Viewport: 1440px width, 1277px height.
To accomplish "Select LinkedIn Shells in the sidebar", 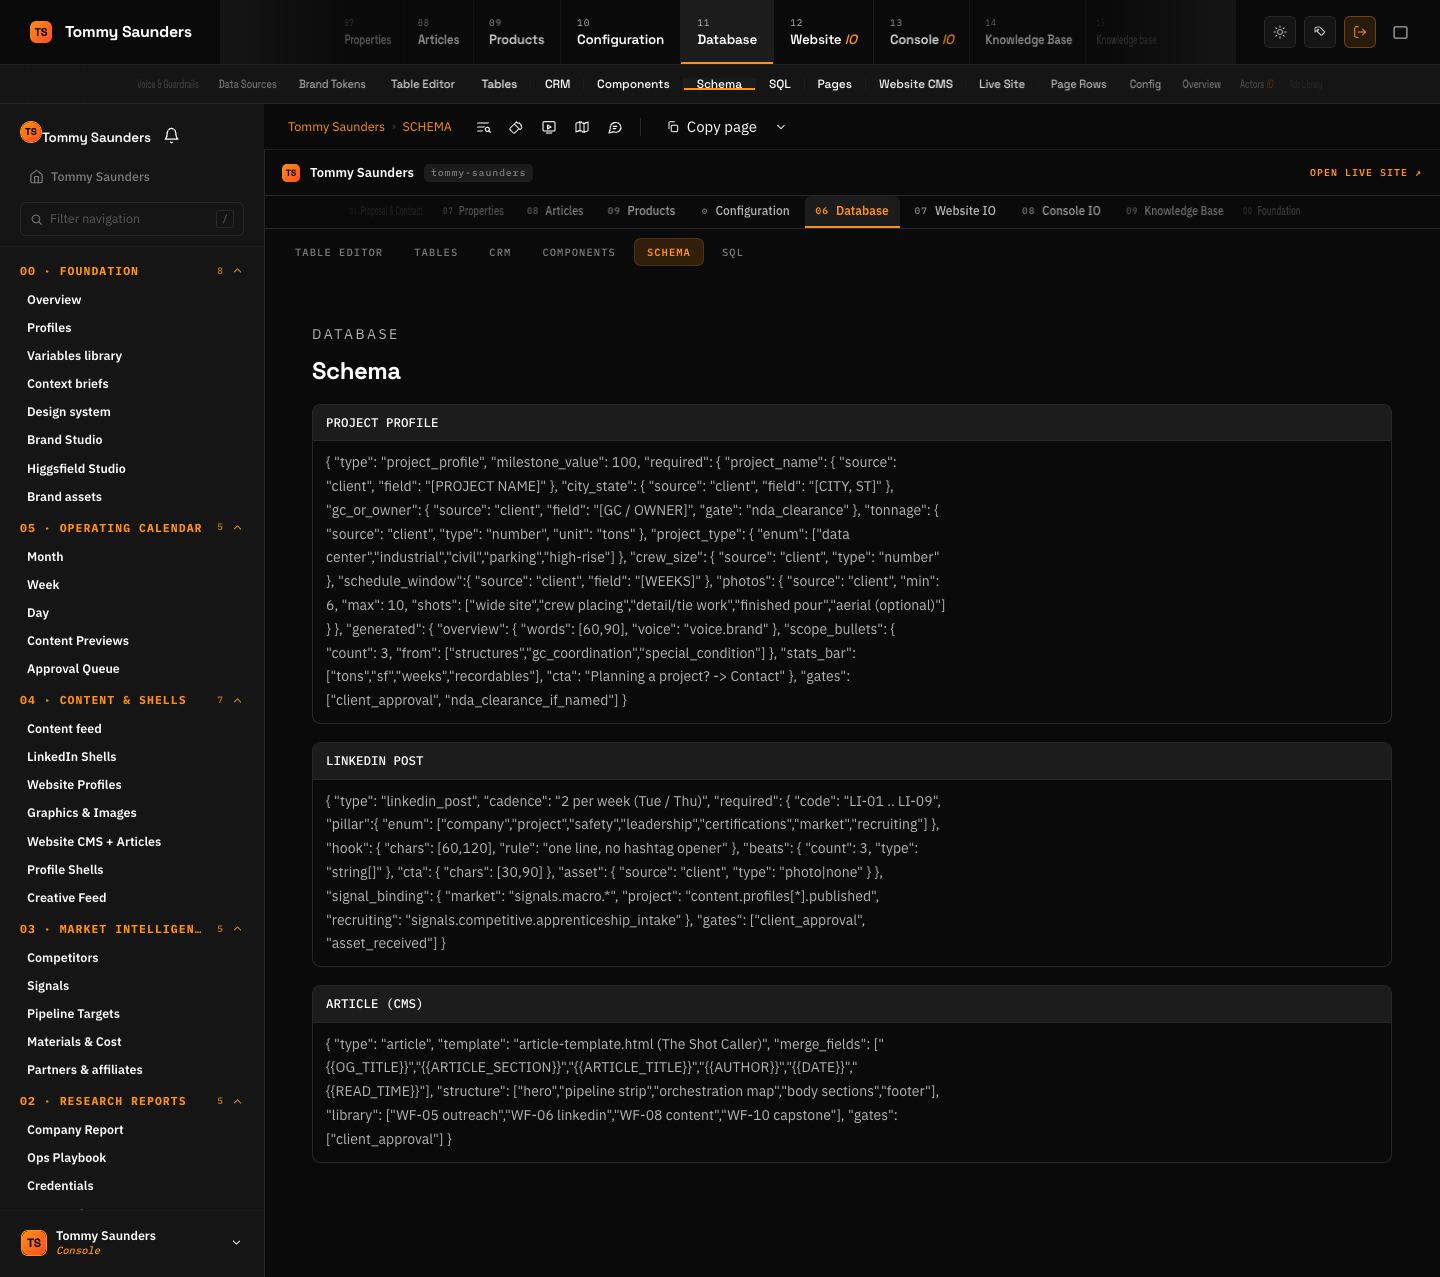I will [72, 757].
